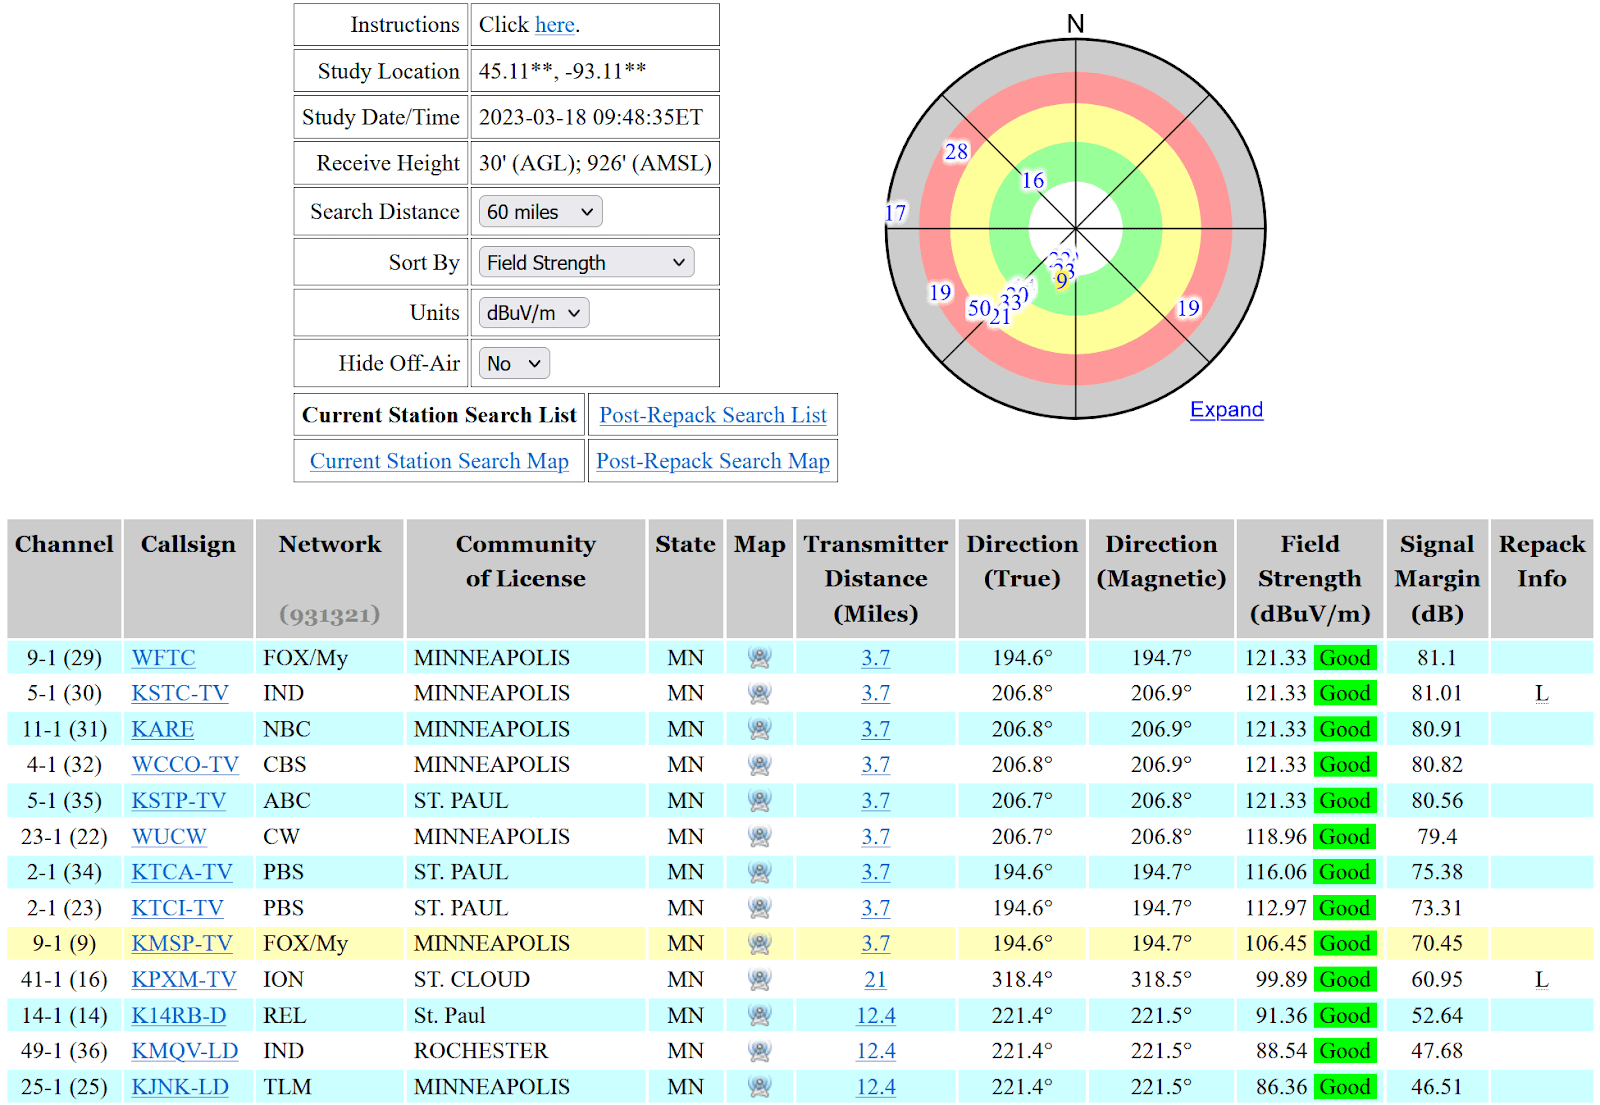Open KARE callsign link
Screen dimensions: 1600x1105
(x=163, y=729)
